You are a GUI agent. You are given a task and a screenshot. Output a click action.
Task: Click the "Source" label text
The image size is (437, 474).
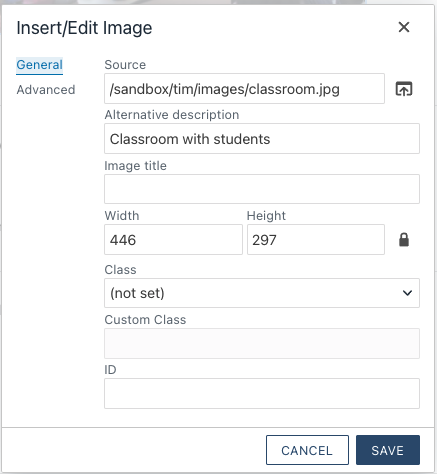[x=125, y=65]
